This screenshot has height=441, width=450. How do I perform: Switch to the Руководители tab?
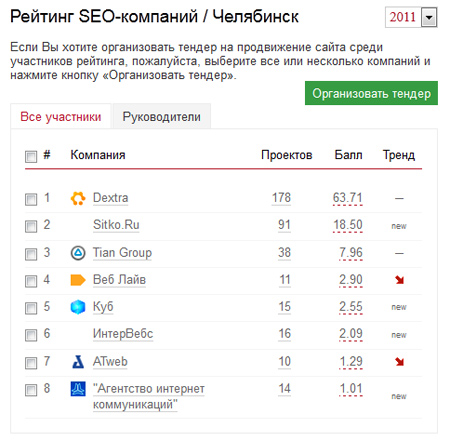(x=162, y=116)
